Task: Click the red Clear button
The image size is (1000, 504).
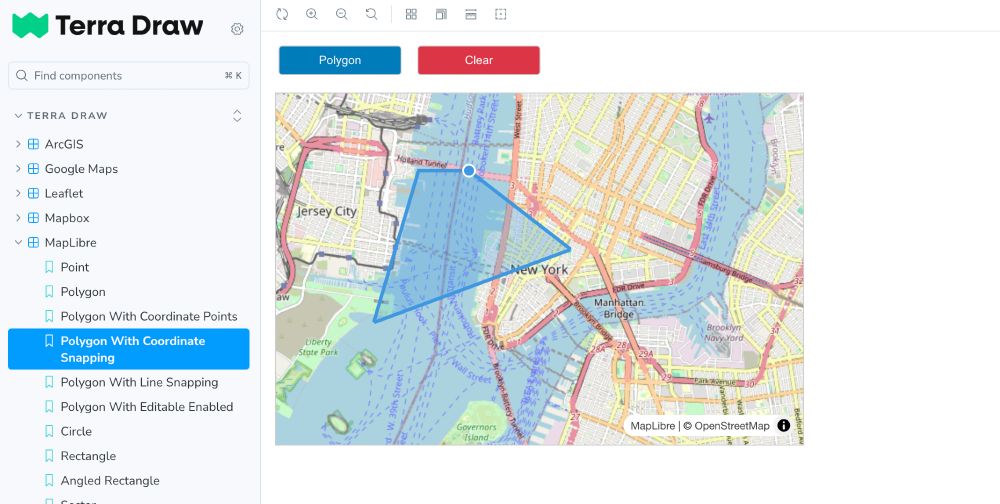Action: point(479,60)
